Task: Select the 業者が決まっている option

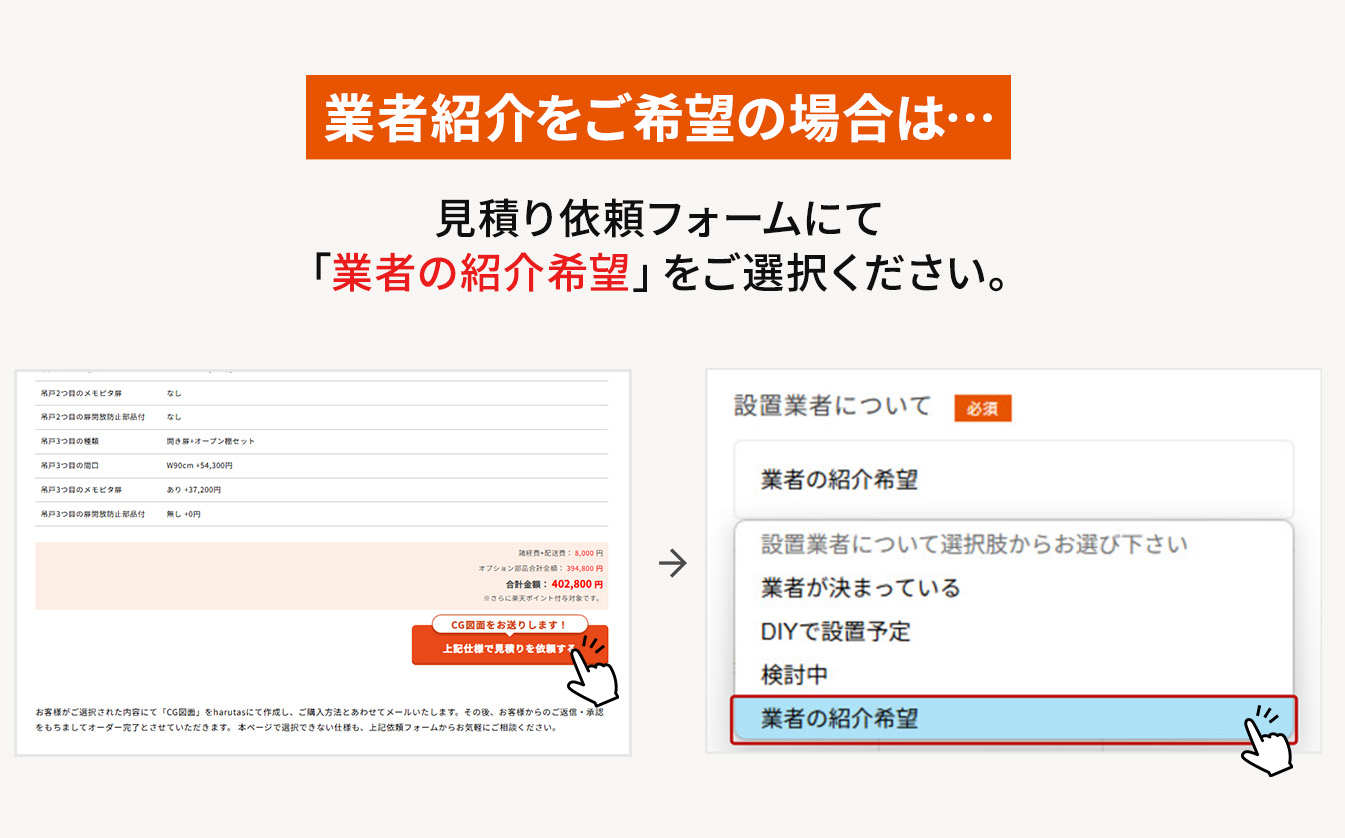Action: point(860,588)
